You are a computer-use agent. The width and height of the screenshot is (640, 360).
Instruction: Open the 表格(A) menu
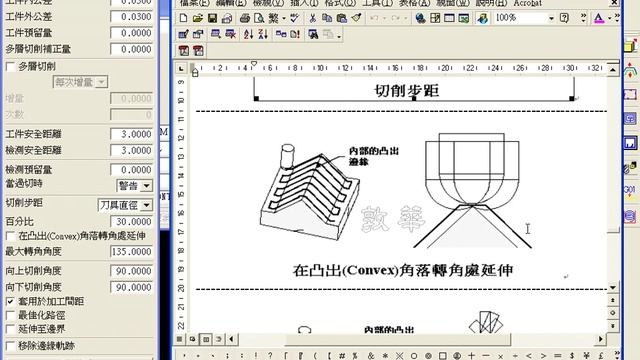(415, 3)
